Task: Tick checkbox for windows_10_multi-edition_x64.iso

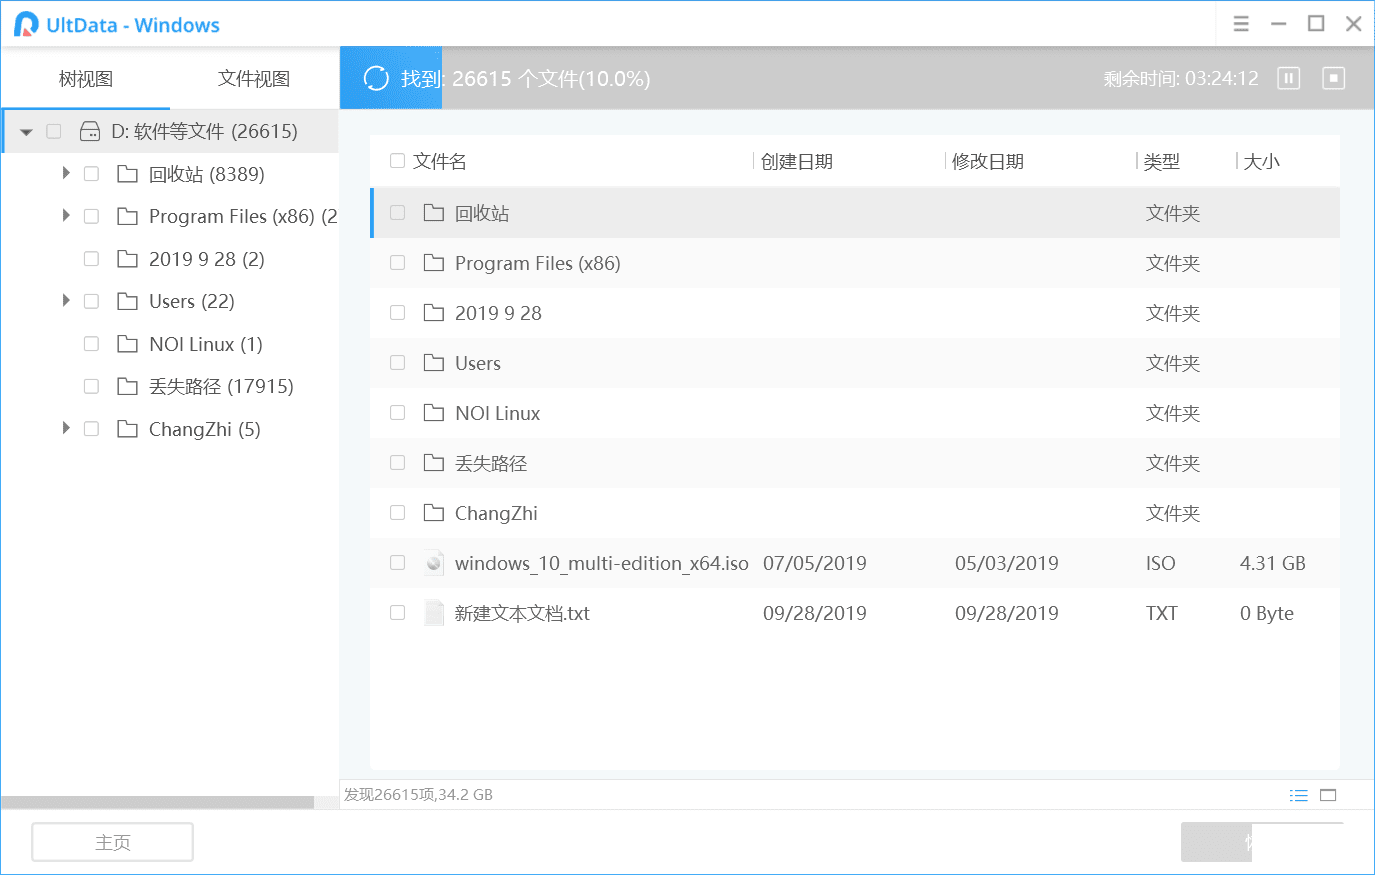Action: [x=397, y=563]
